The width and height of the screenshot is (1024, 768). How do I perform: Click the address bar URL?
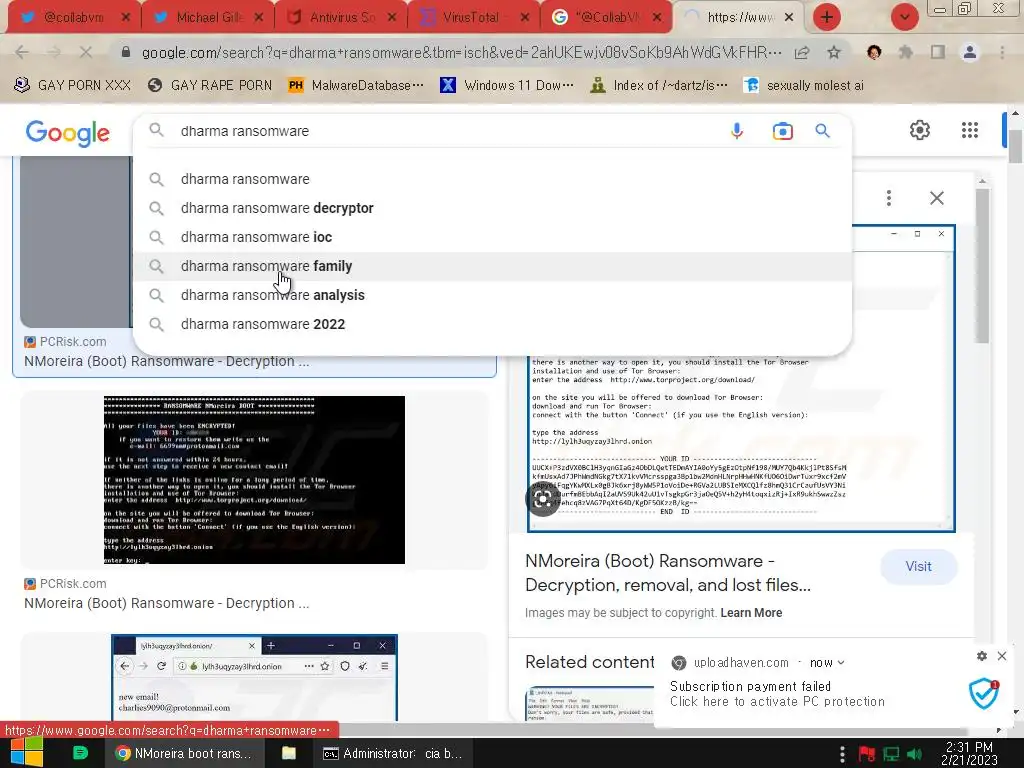click(x=461, y=52)
